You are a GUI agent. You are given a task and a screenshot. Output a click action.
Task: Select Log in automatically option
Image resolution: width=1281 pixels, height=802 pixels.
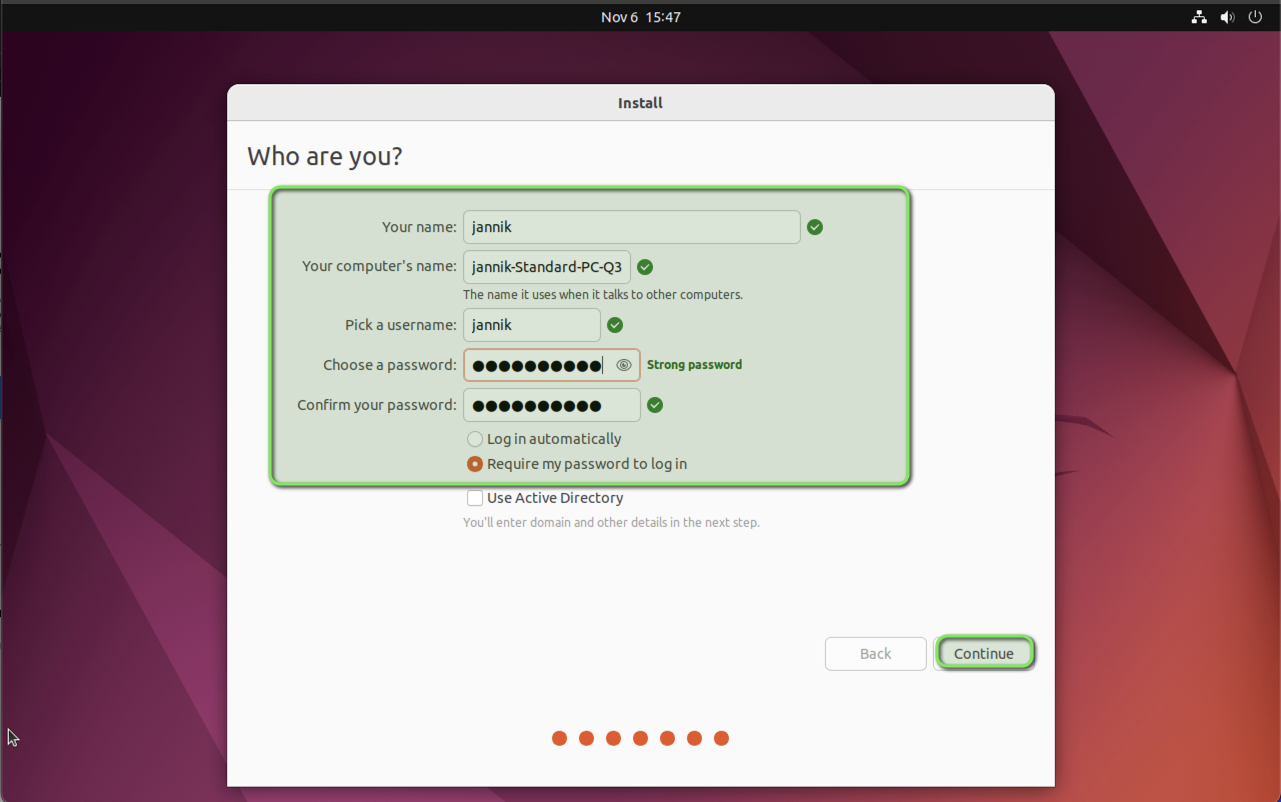click(475, 439)
